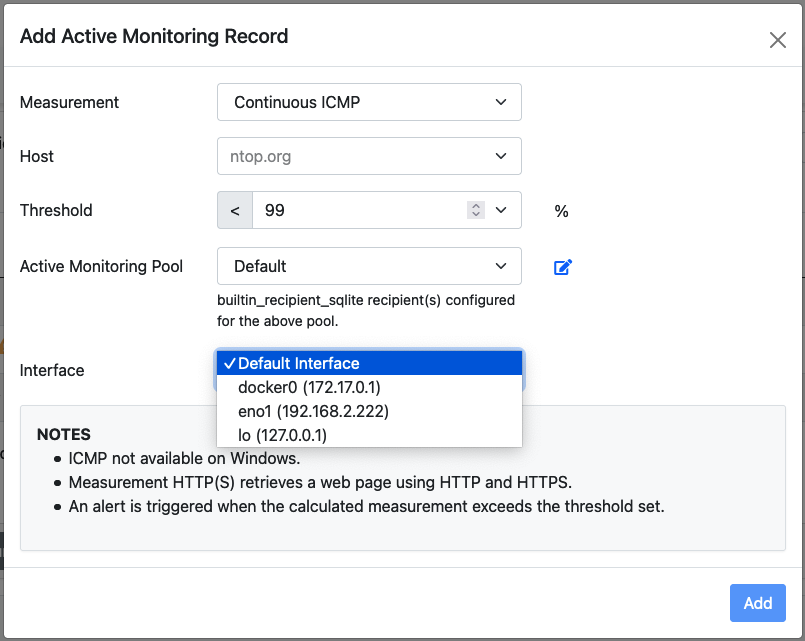The width and height of the screenshot is (805, 641).
Task: Click the Interface label
Action: click(x=52, y=370)
